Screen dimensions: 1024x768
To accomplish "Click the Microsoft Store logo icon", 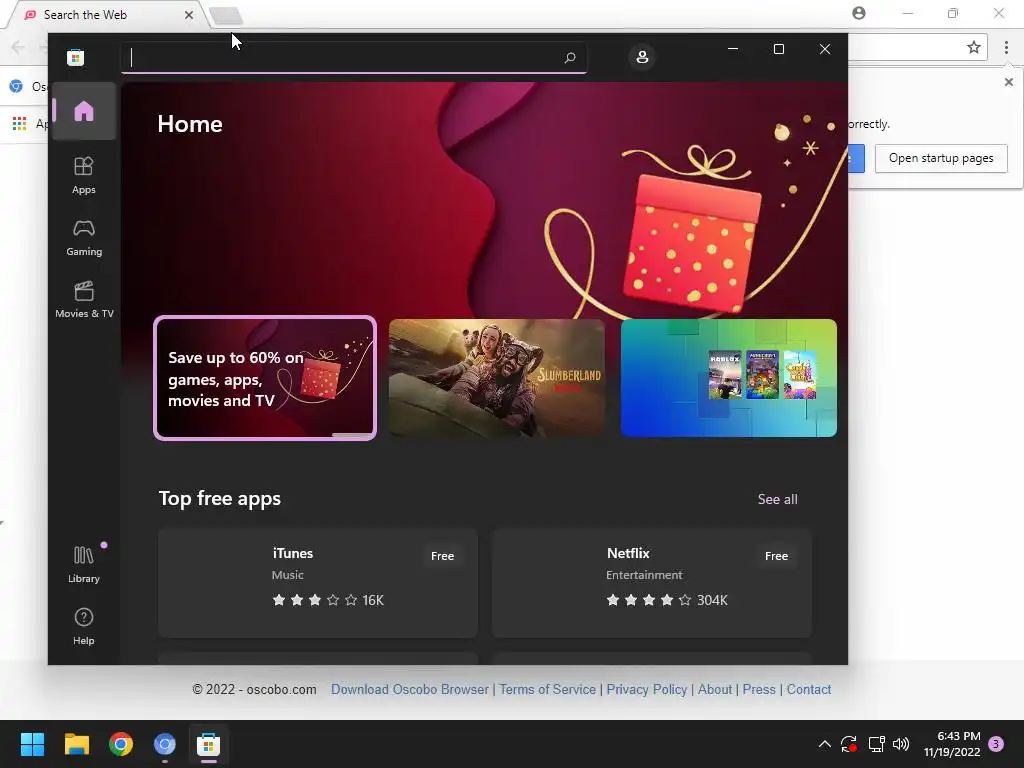I will (x=76, y=57).
